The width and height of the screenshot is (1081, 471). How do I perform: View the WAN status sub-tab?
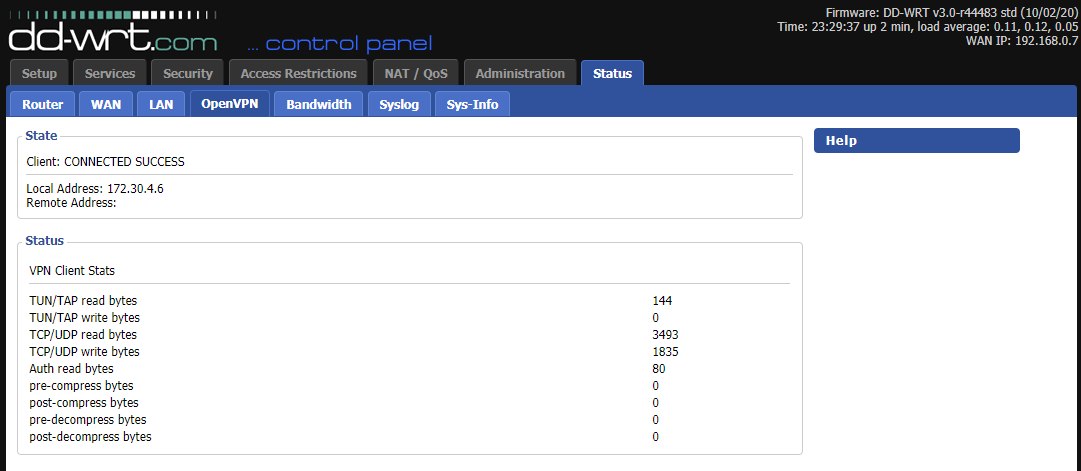pos(106,104)
